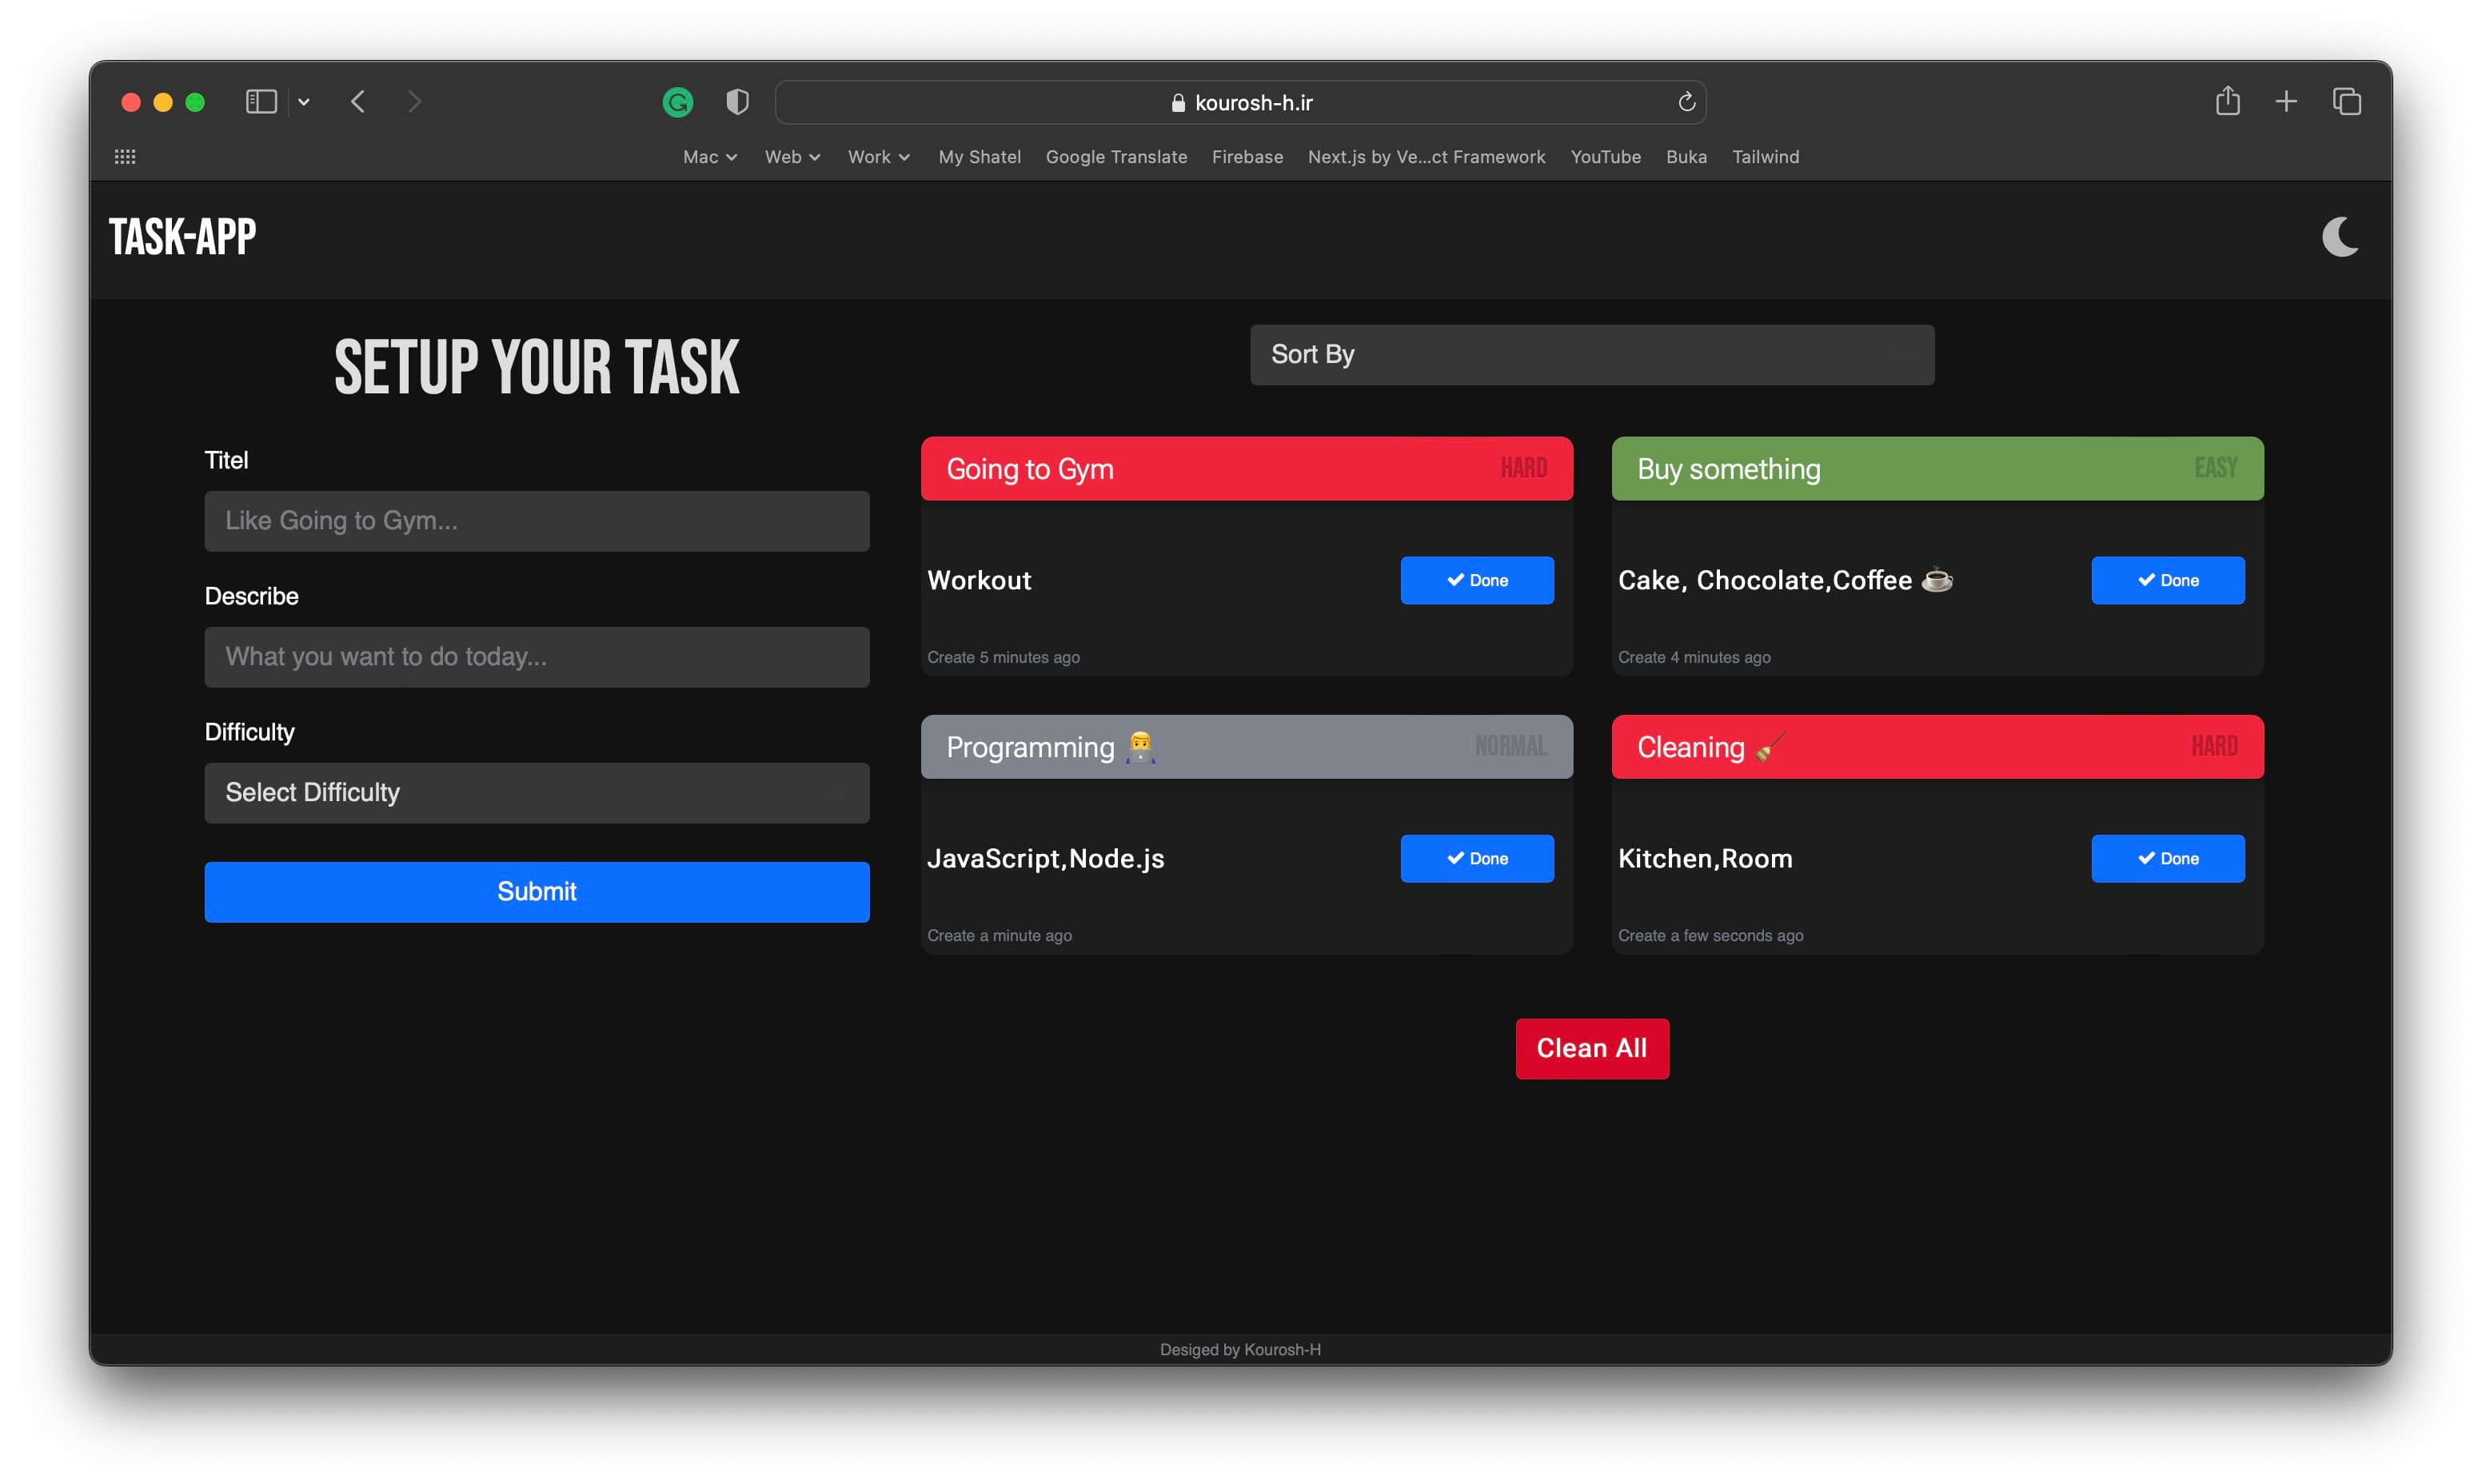The height and width of the screenshot is (1484, 2482).
Task: Mark the Cleaning task as Done
Action: pos(2167,858)
